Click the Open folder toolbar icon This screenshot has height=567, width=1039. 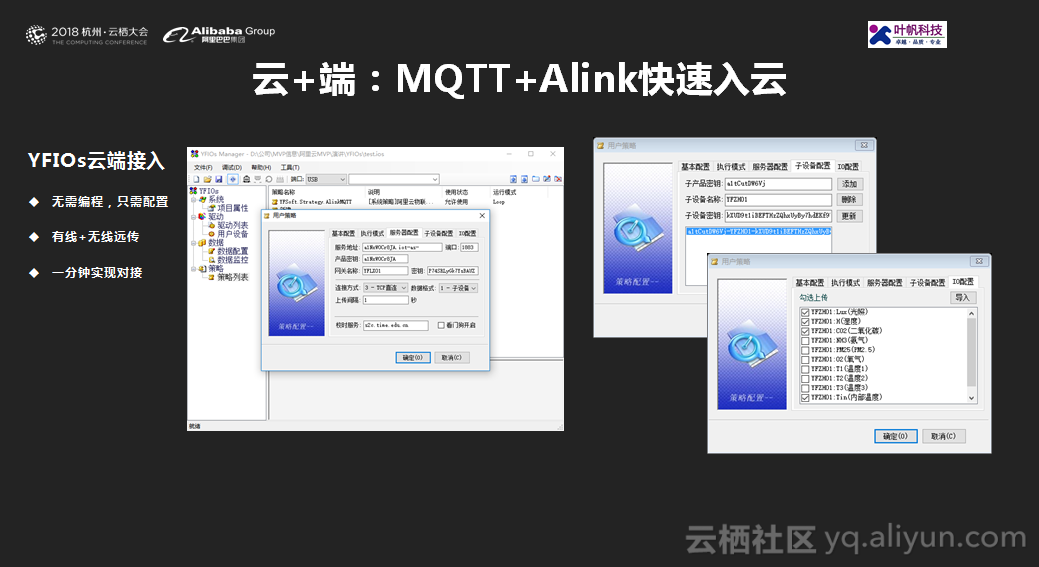pos(207,179)
